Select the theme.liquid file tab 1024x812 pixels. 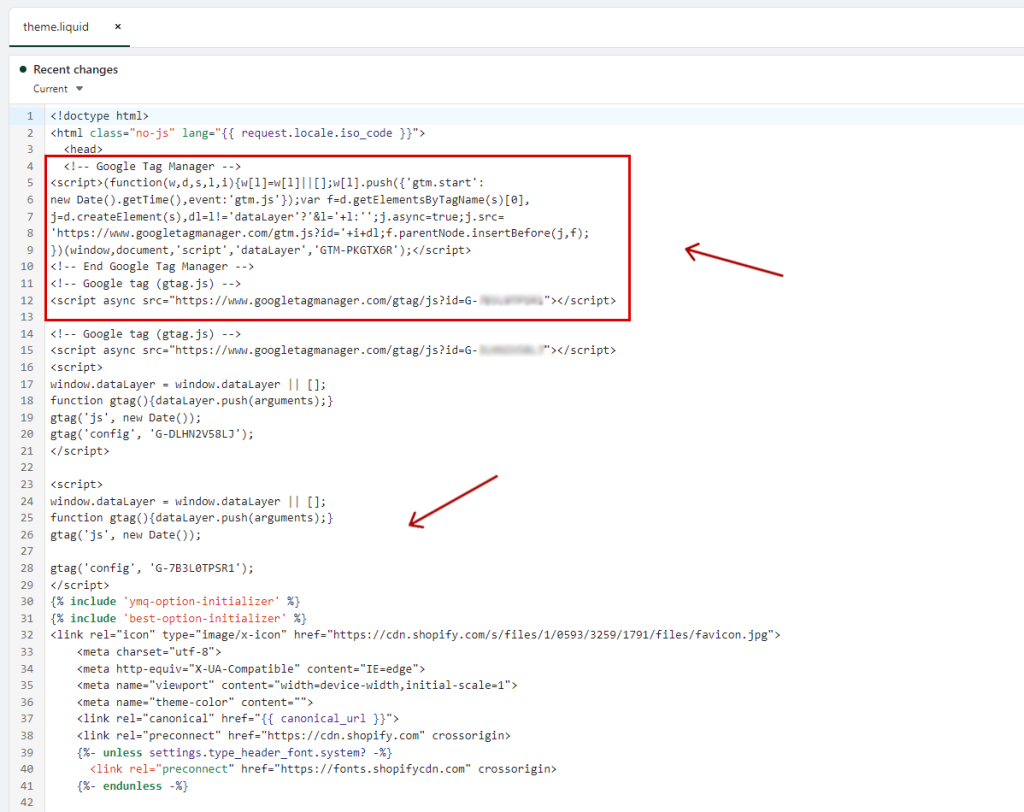click(x=56, y=27)
